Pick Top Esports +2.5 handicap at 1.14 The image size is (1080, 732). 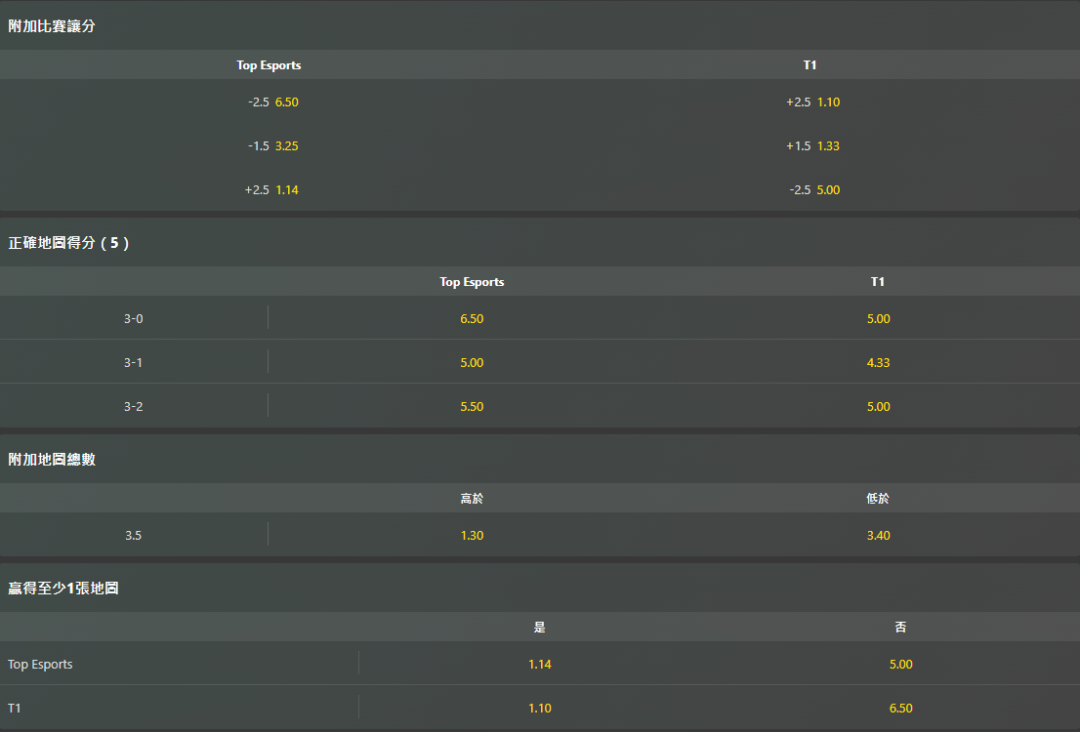click(x=286, y=190)
